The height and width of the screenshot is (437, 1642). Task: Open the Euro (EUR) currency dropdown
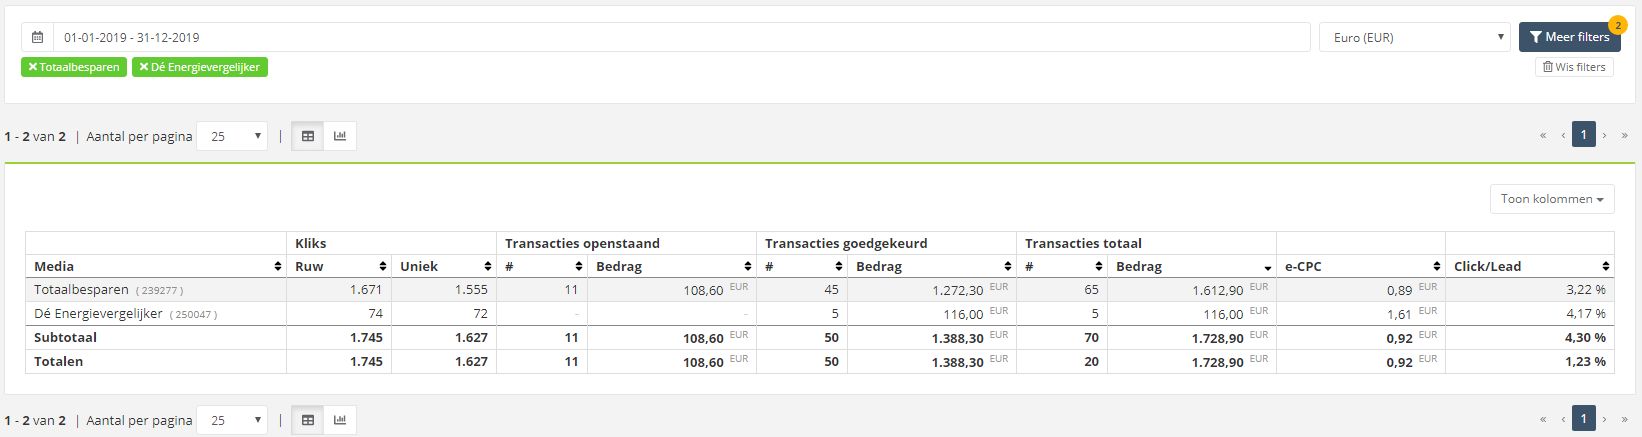pyautogui.click(x=1415, y=37)
